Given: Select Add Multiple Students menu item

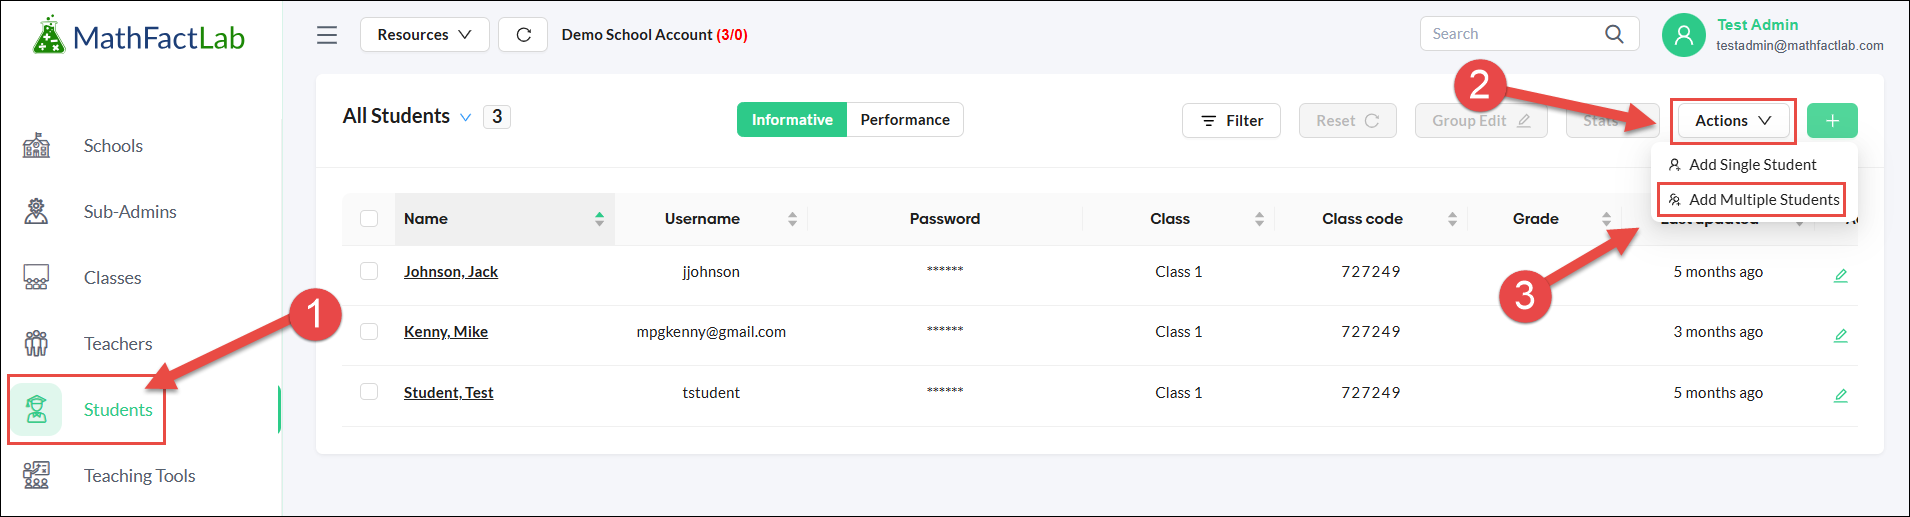Looking at the screenshot, I should tap(1763, 200).
